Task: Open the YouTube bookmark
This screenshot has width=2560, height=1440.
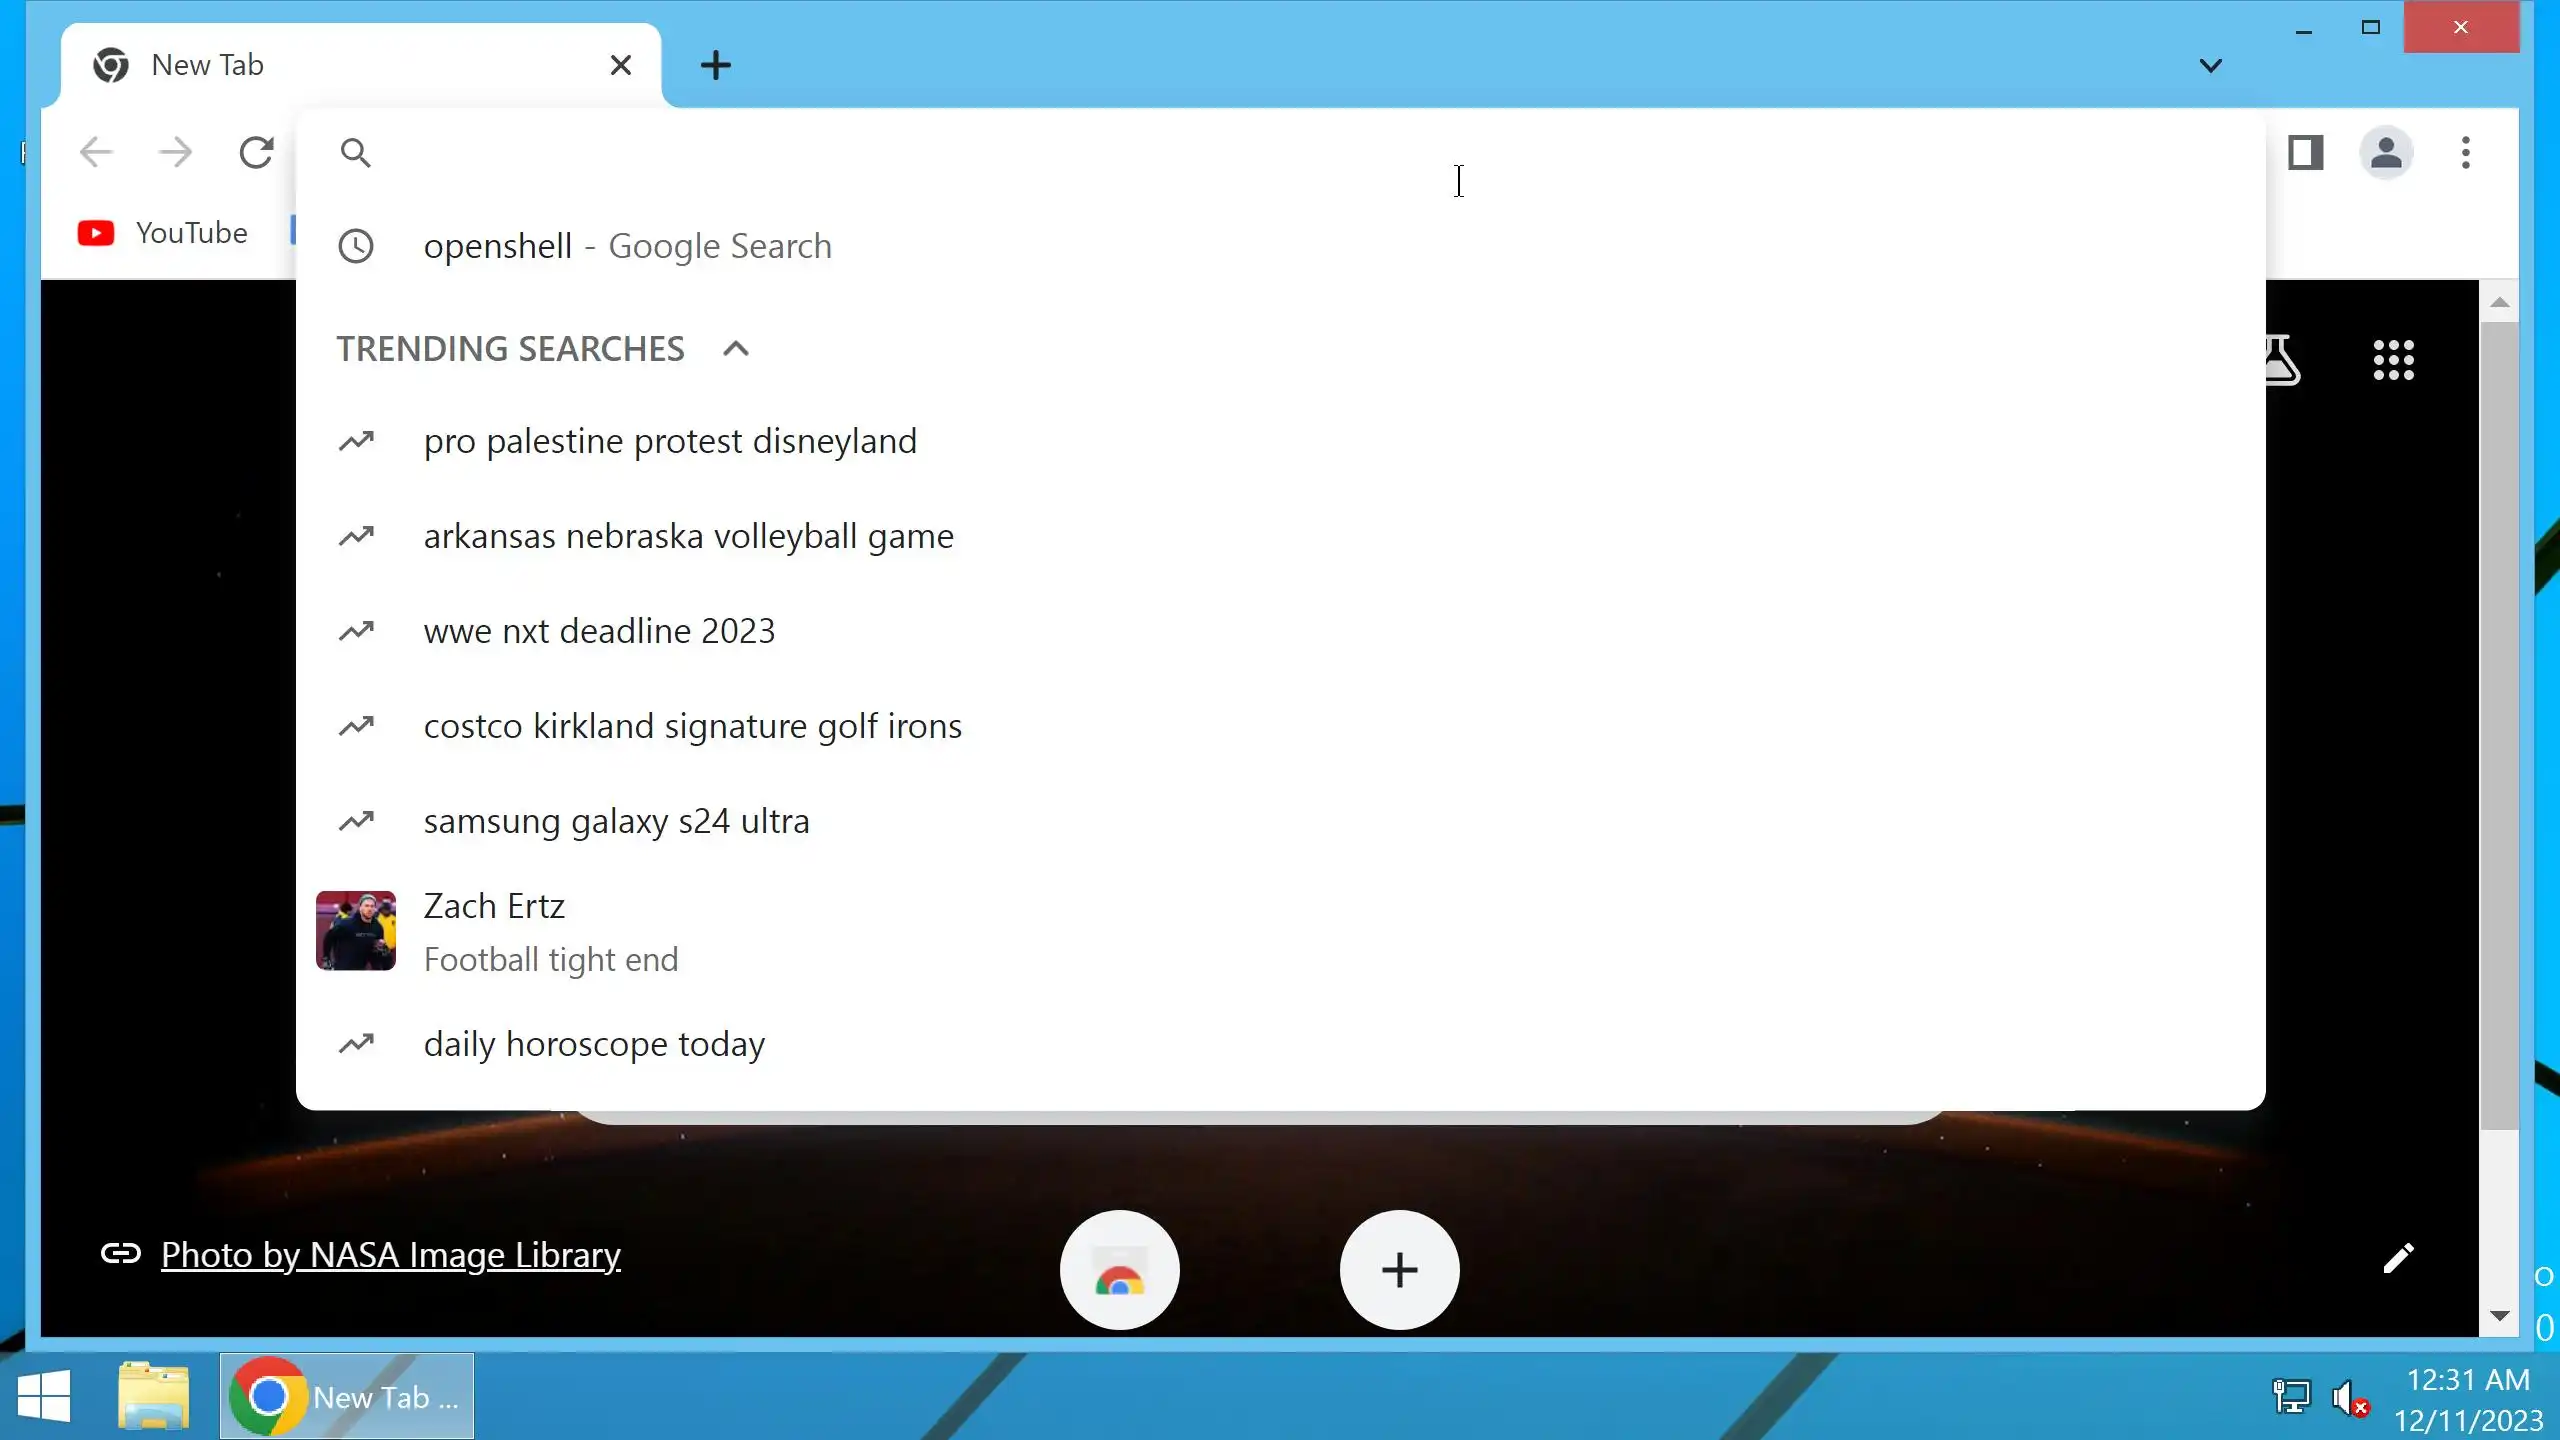Action: (x=163, y=233)
